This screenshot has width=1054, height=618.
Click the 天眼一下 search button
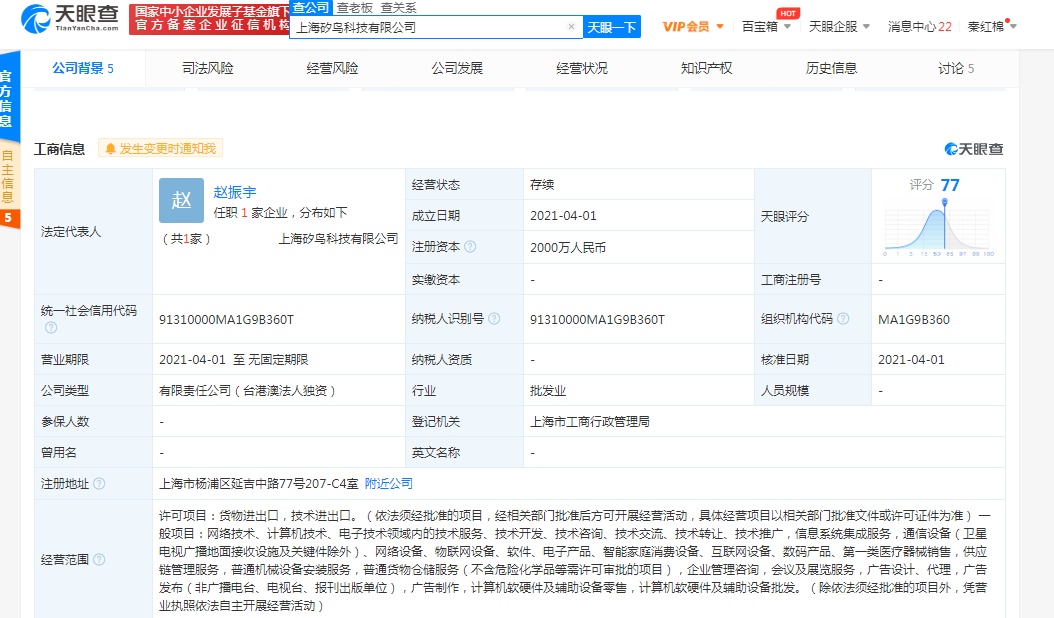tap(612, 27)
